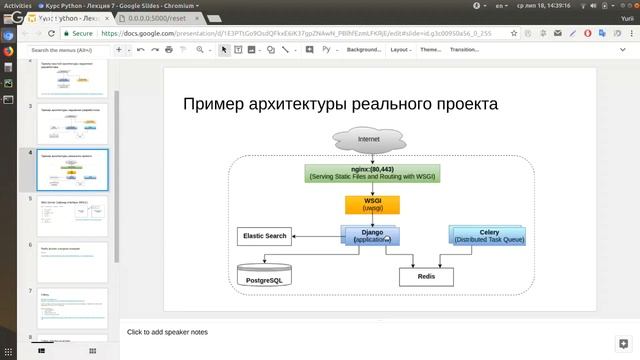This screenshot has height=360, width=640.
Task: Collapse the toolbar with the chevron
Action: [x=622, y=50]
